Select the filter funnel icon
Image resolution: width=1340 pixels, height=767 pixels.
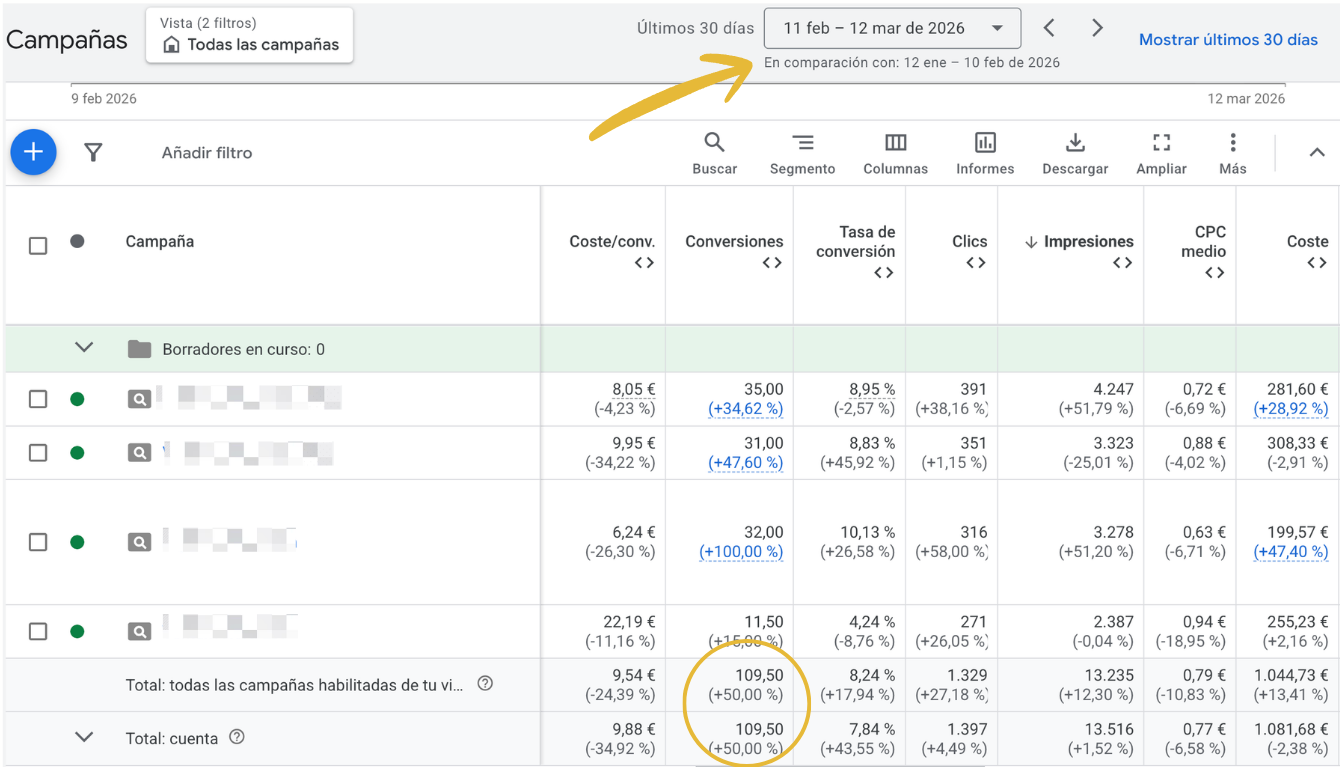(x=93, y=152)
